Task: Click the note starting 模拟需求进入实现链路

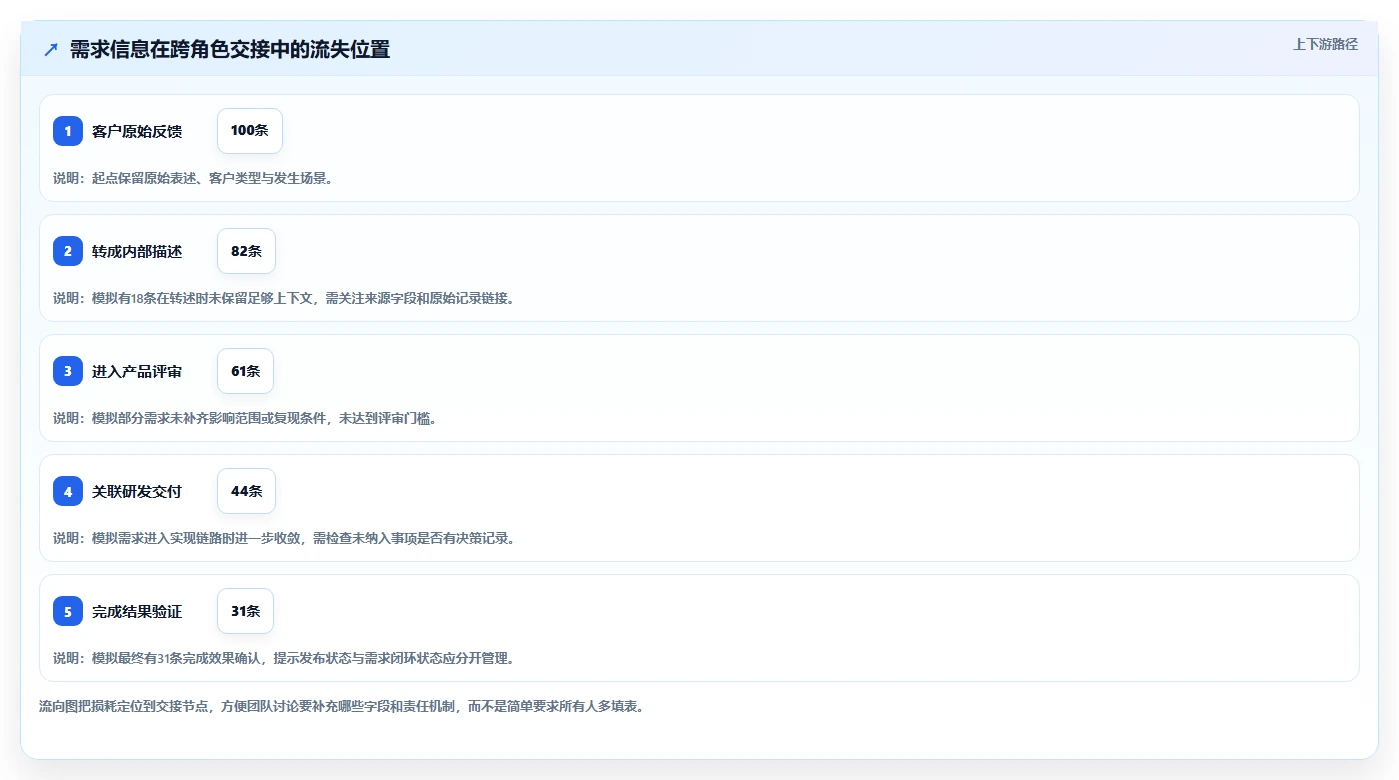Action: [284, 538]
